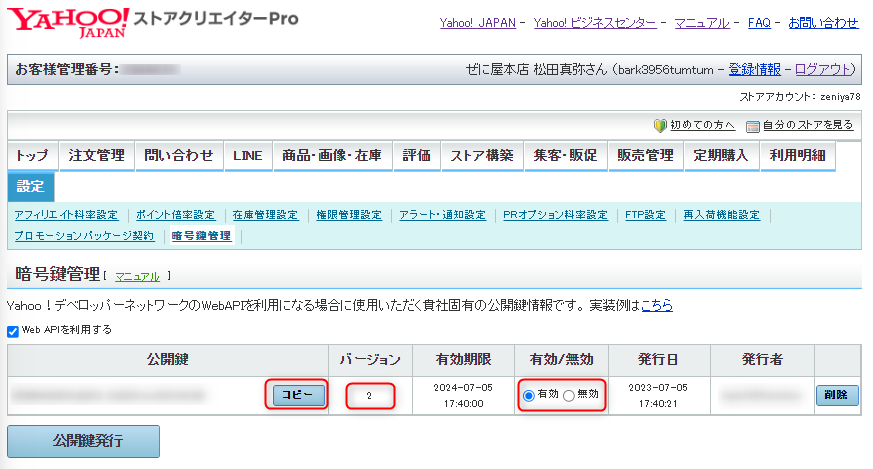Click the 削除 button in key row

coord(837,395)
